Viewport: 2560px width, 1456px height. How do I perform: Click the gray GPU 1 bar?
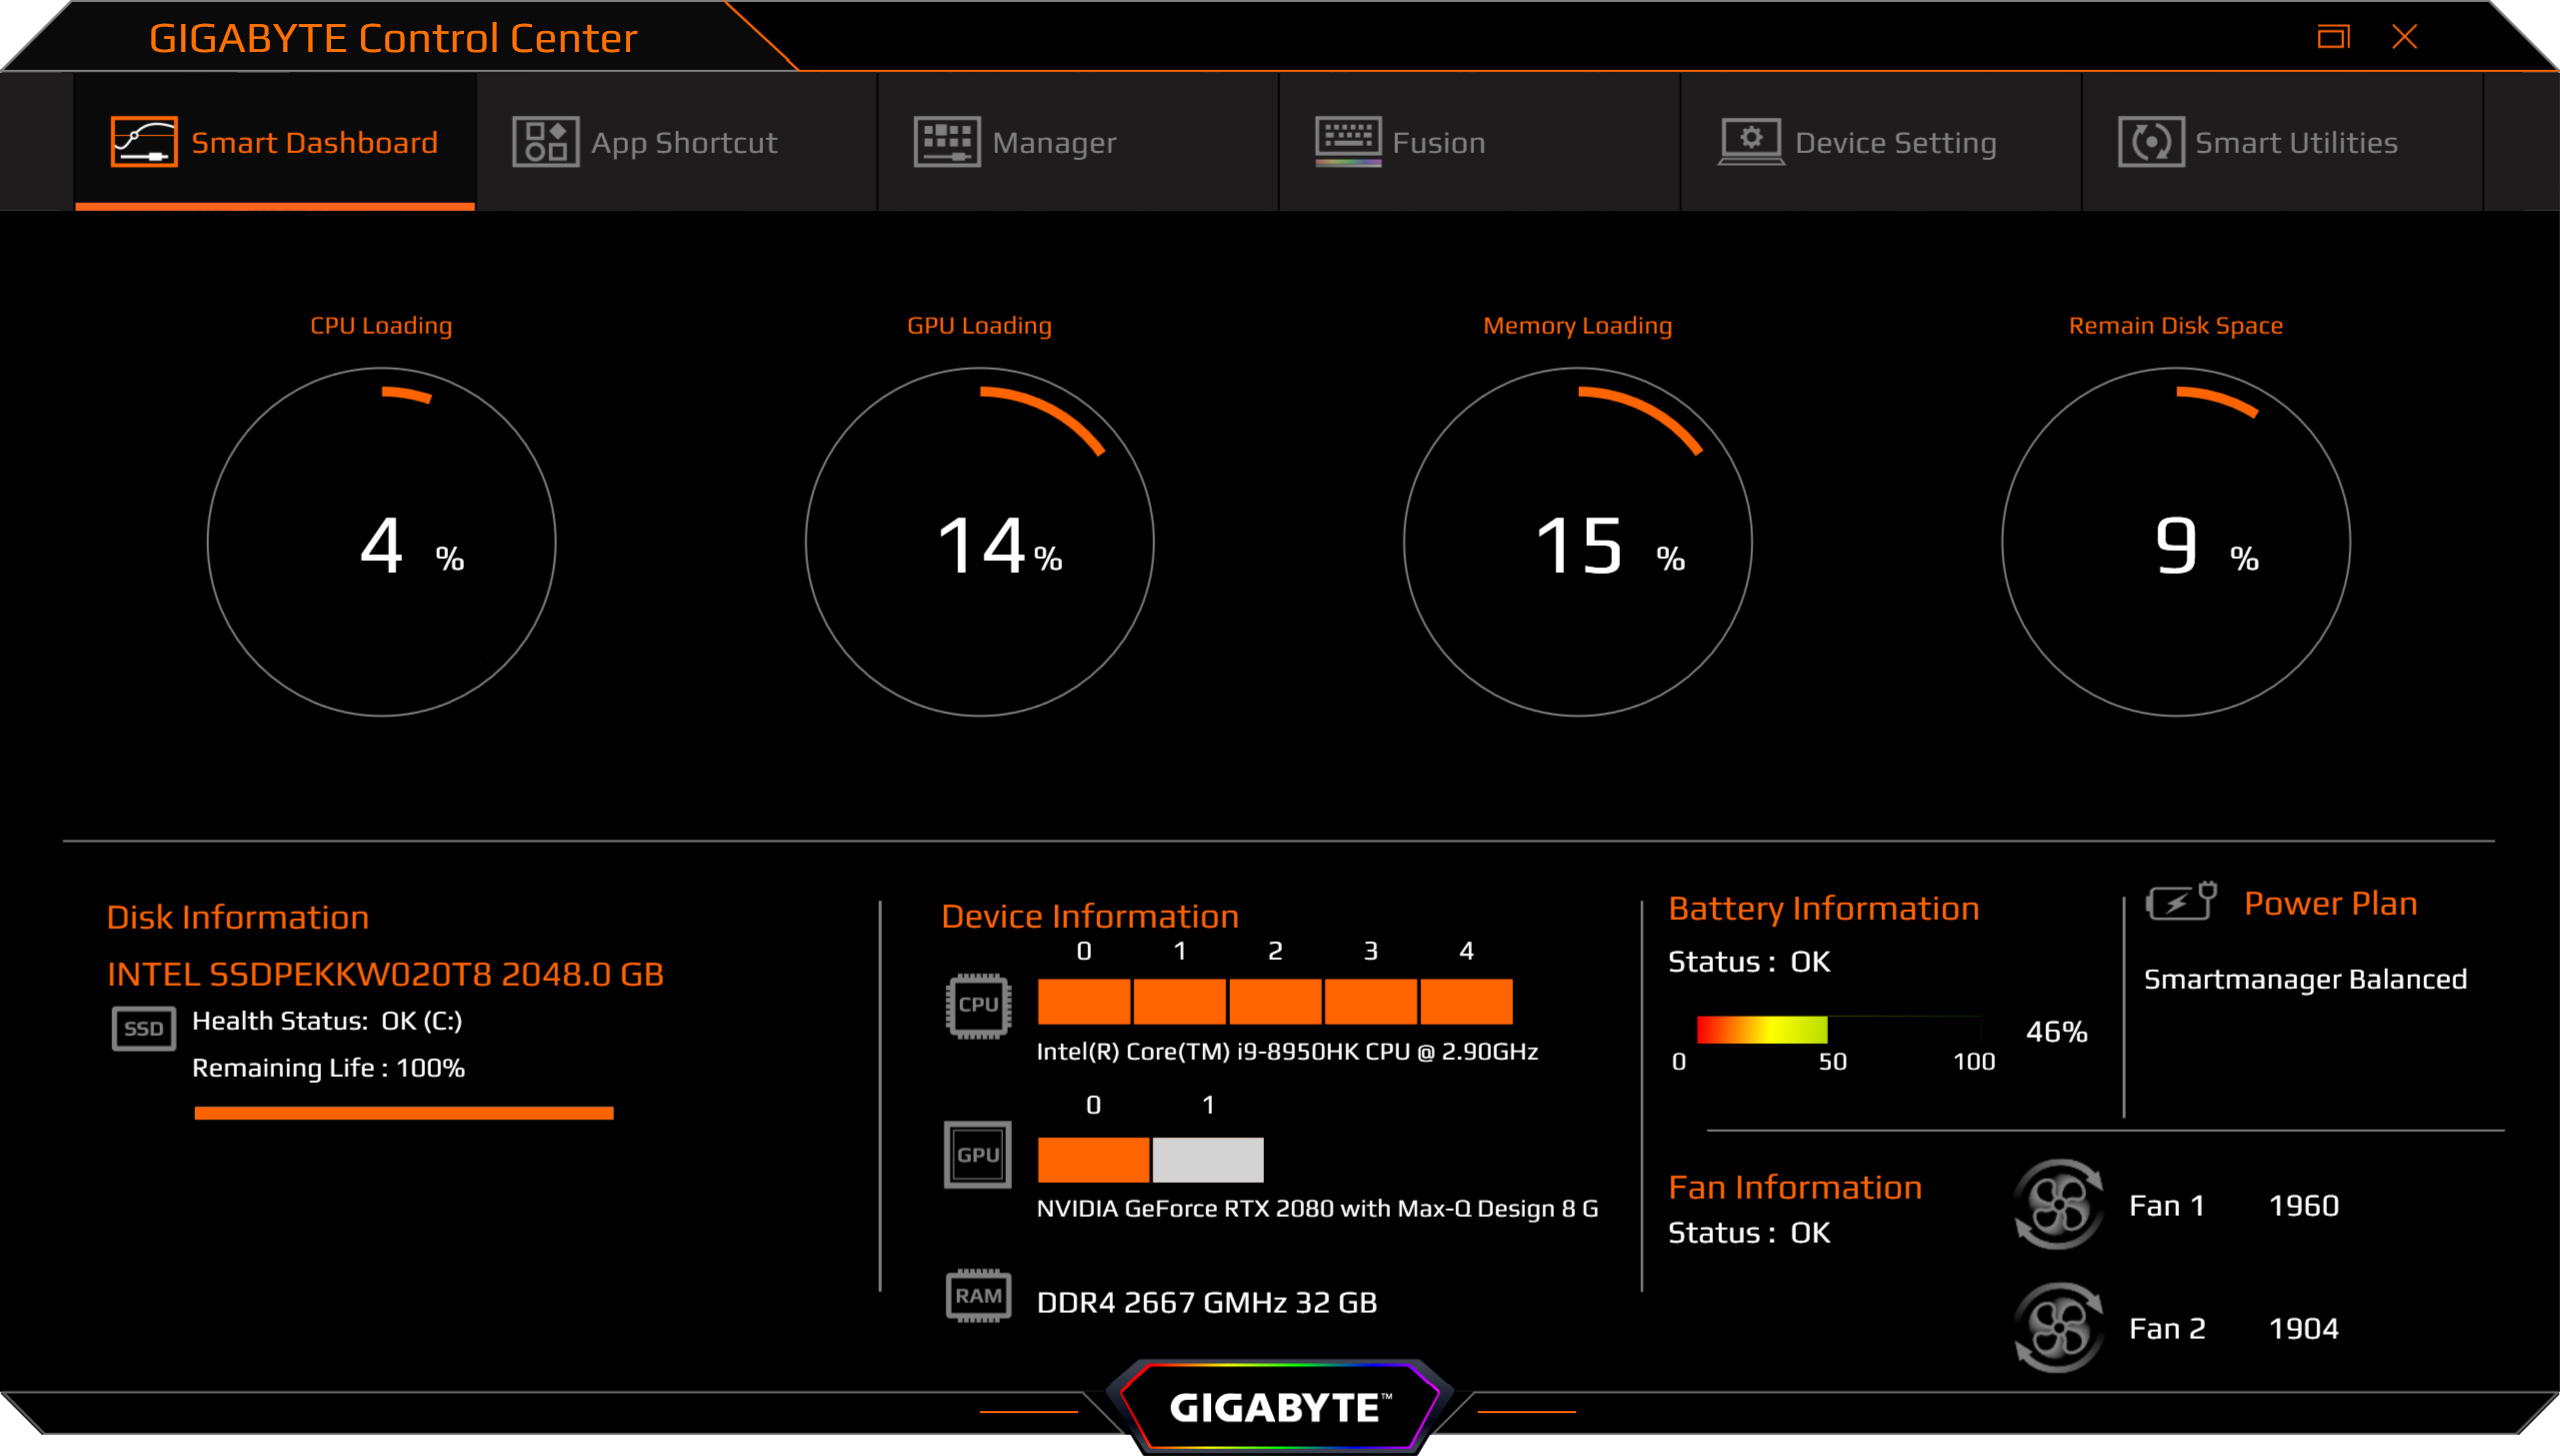click(x=1207, y=1160)
